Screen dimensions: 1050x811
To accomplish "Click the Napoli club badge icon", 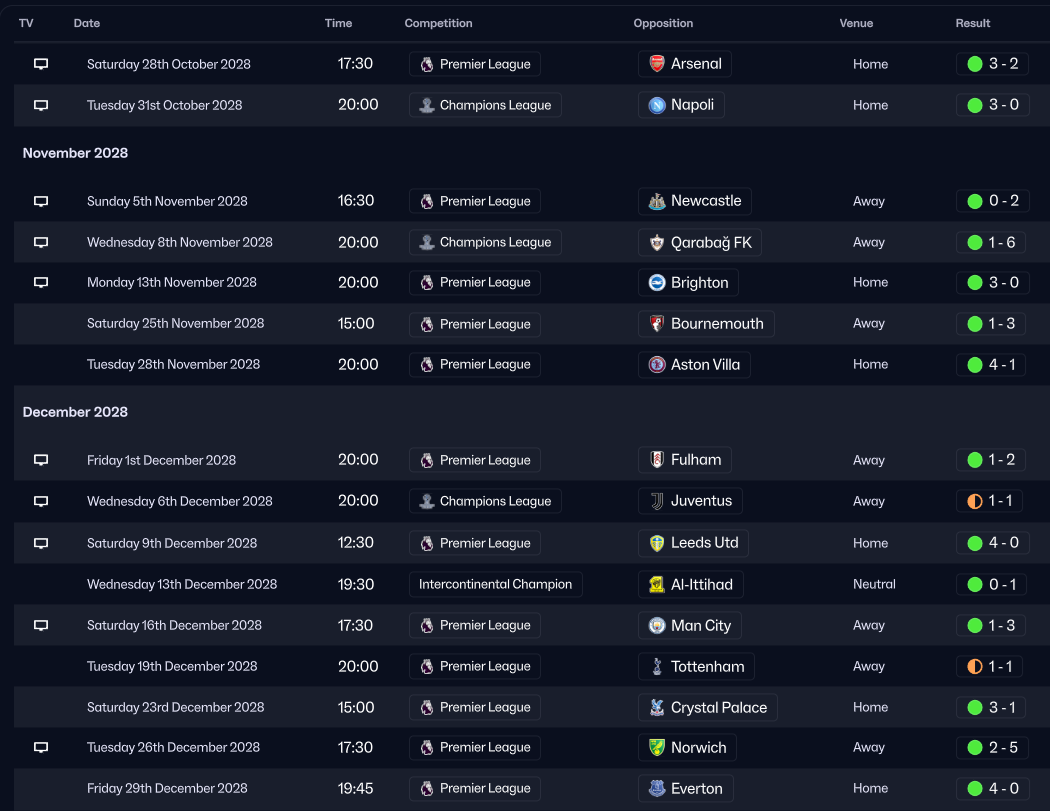I will (657, 105).
